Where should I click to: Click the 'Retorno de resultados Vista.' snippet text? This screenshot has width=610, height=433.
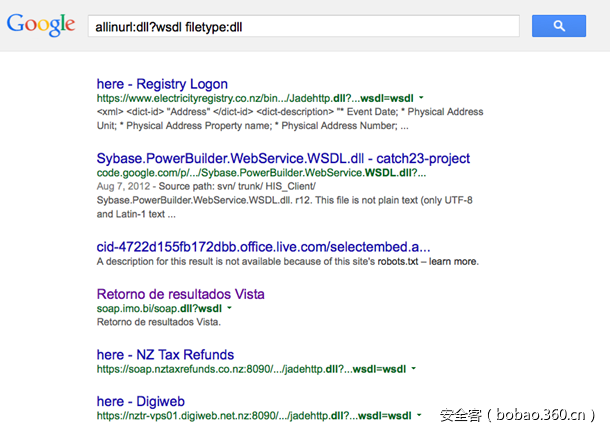159,322
